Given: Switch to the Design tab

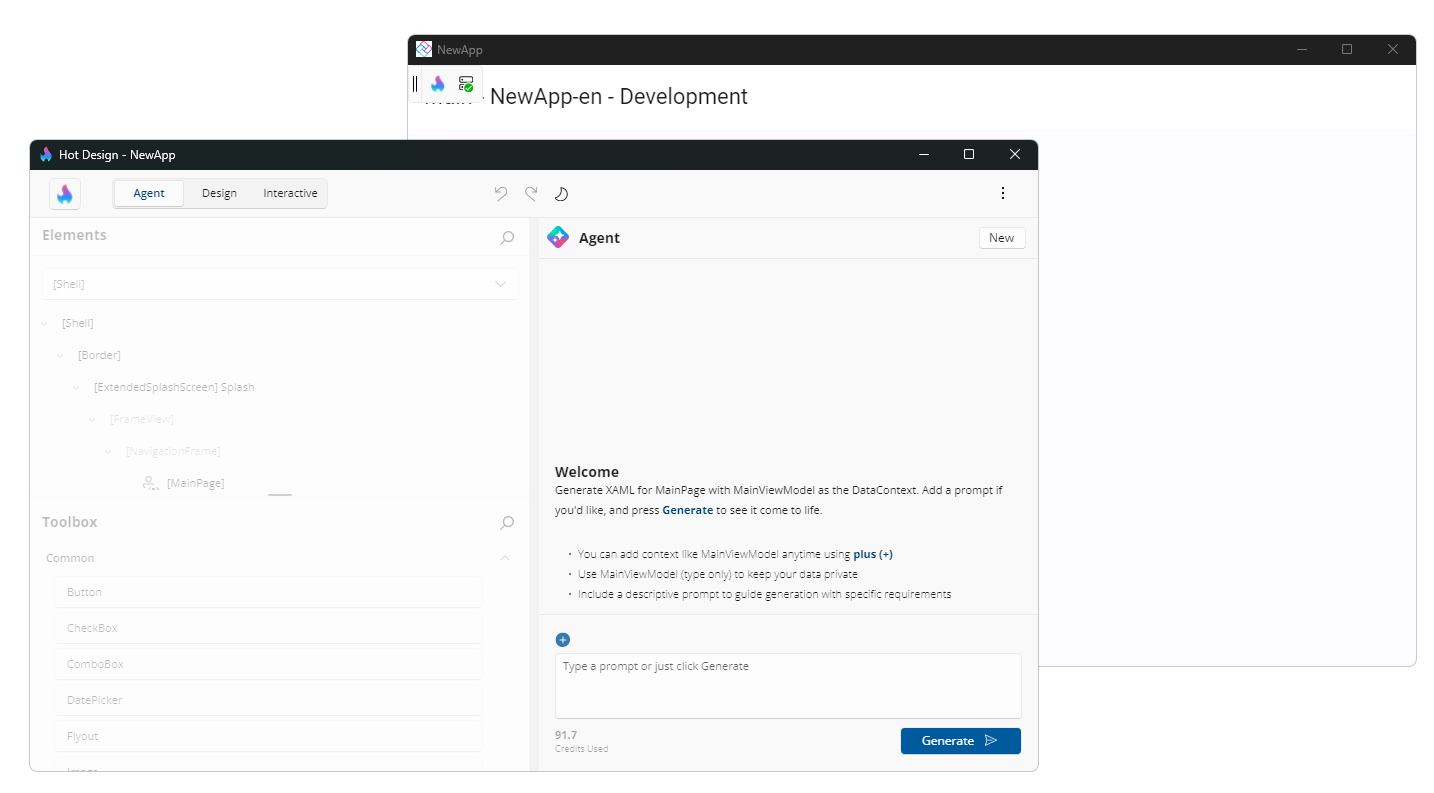Looking at the screenshot, I should [x=219, y=194].
